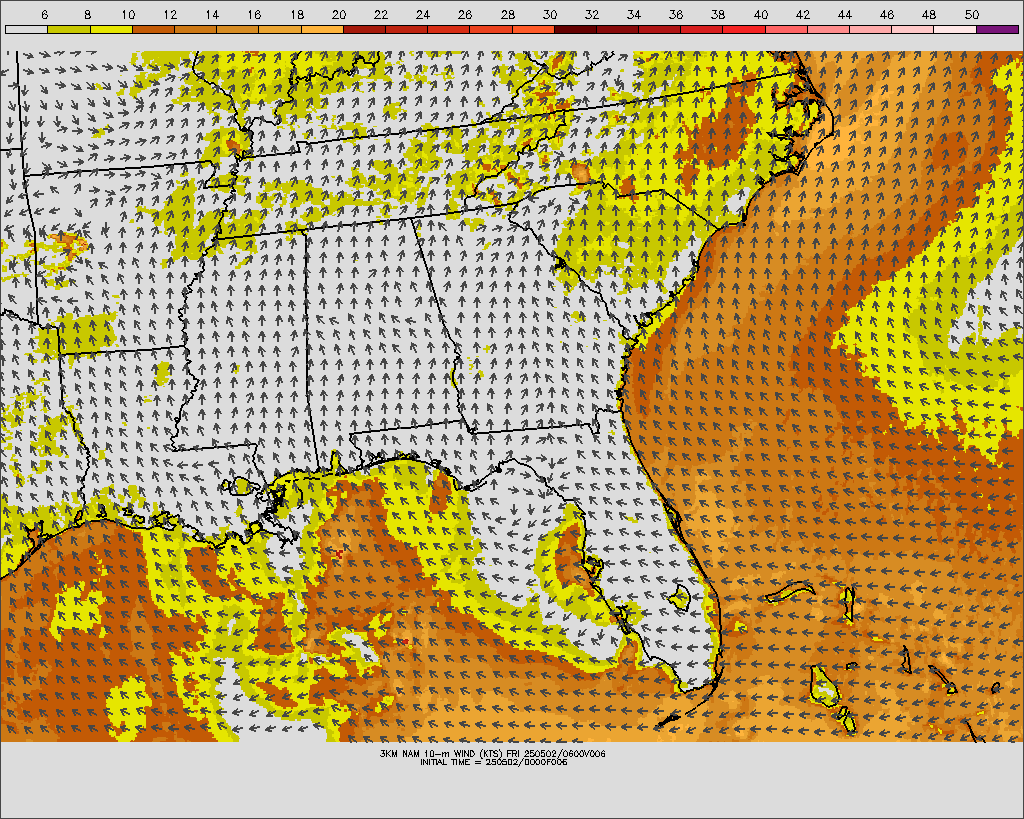Pick the legend label 22

click(x=381, y=14)
